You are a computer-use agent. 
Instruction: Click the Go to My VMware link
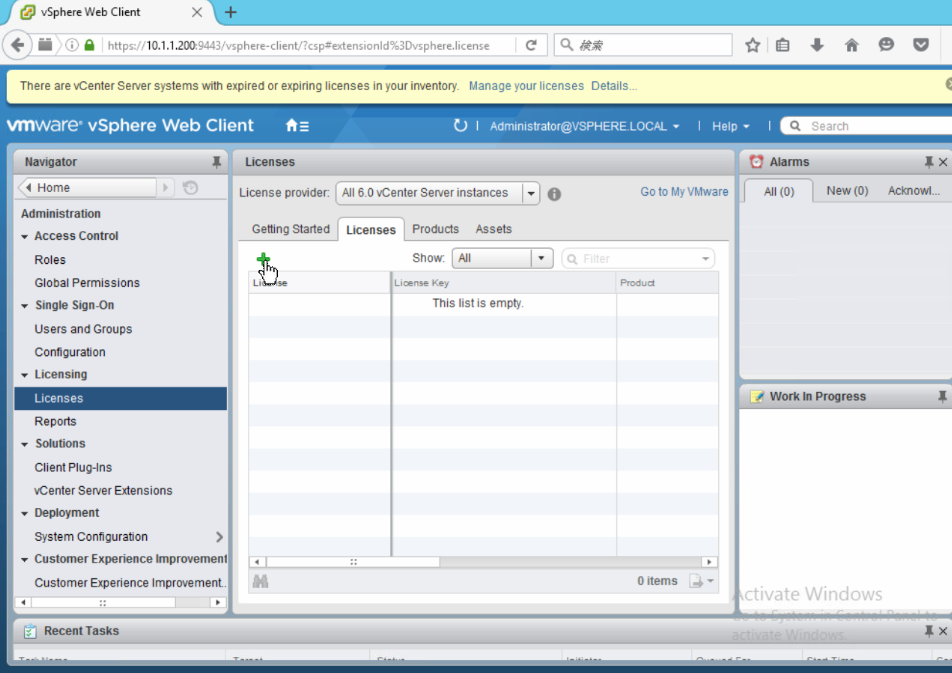click(x=684, y=192)
